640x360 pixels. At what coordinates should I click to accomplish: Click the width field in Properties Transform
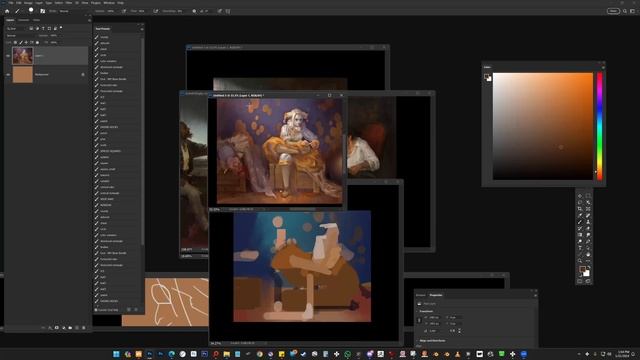pos(434,317)
